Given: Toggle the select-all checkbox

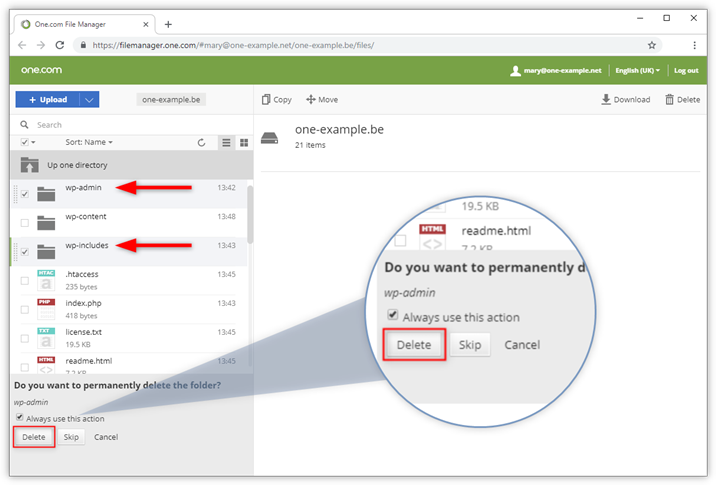Looking at the screenshot, I should tap(25, 142).
